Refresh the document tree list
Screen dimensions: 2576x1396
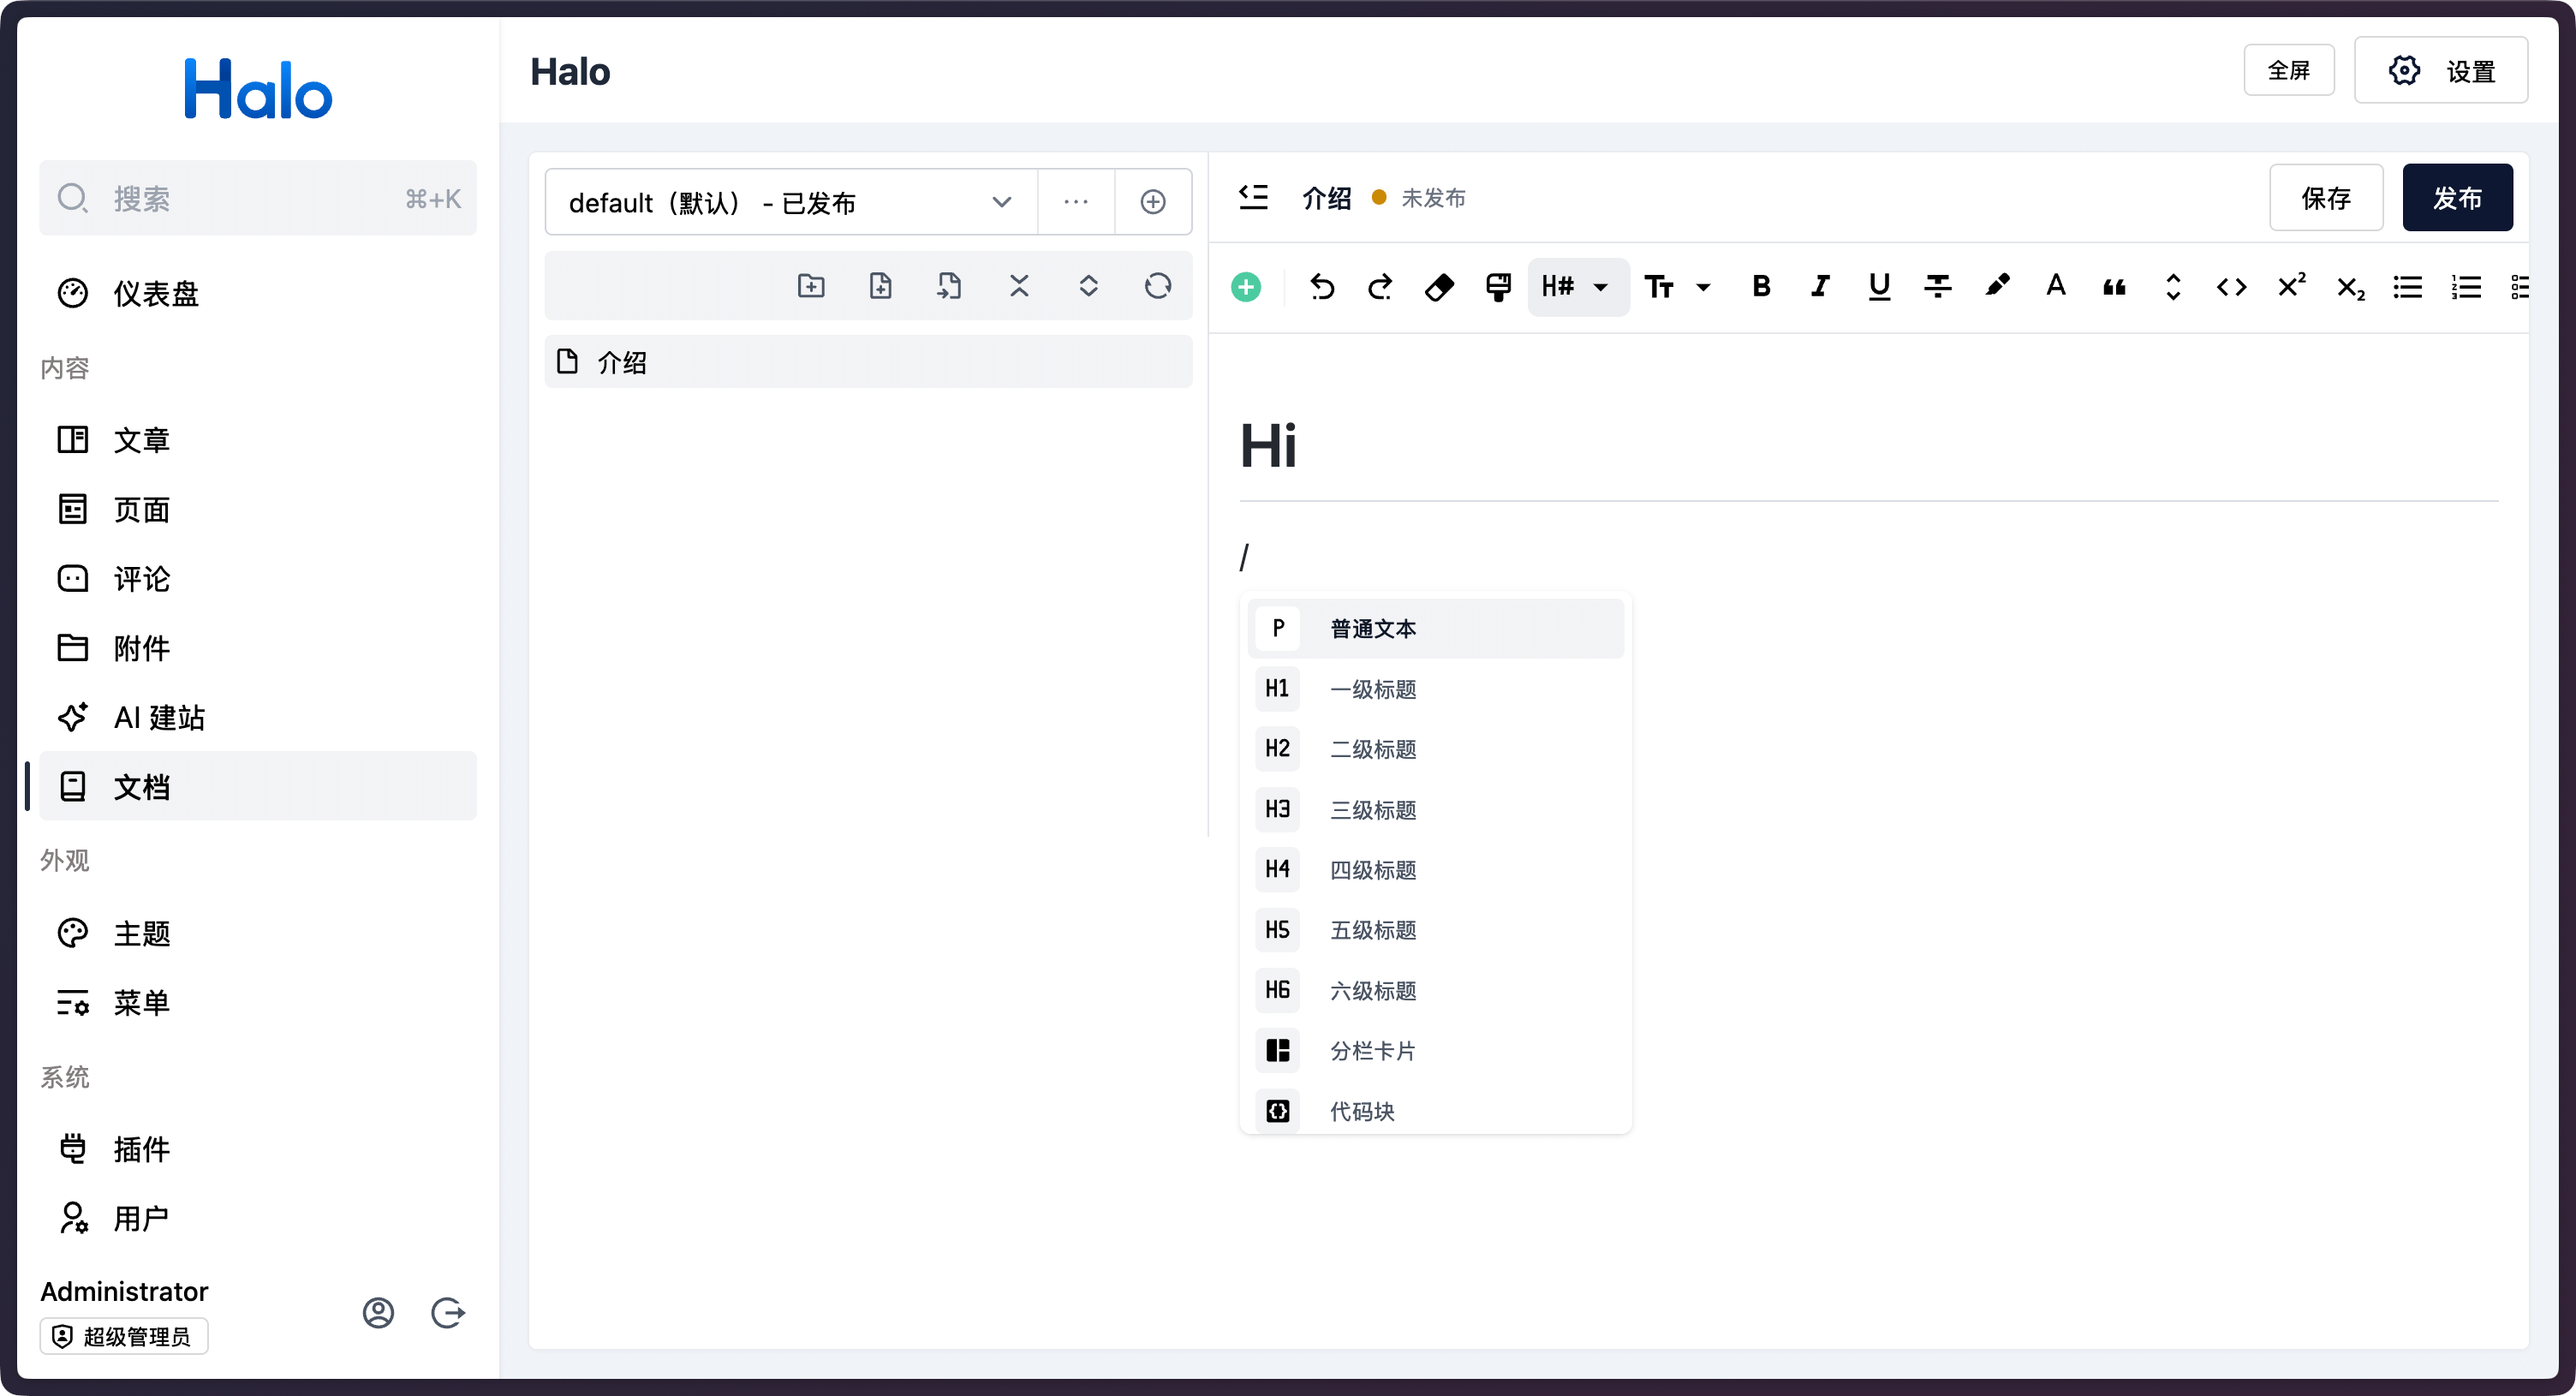(1157, 286)
